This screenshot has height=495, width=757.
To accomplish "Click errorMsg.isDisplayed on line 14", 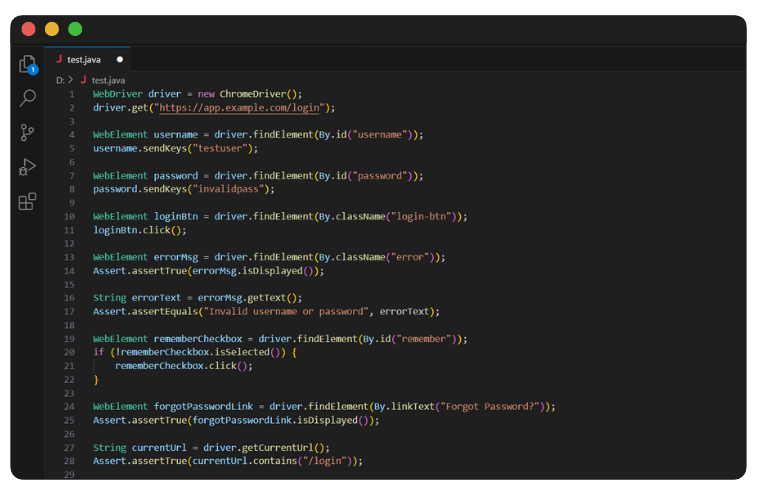I will (x=247, y=270).
